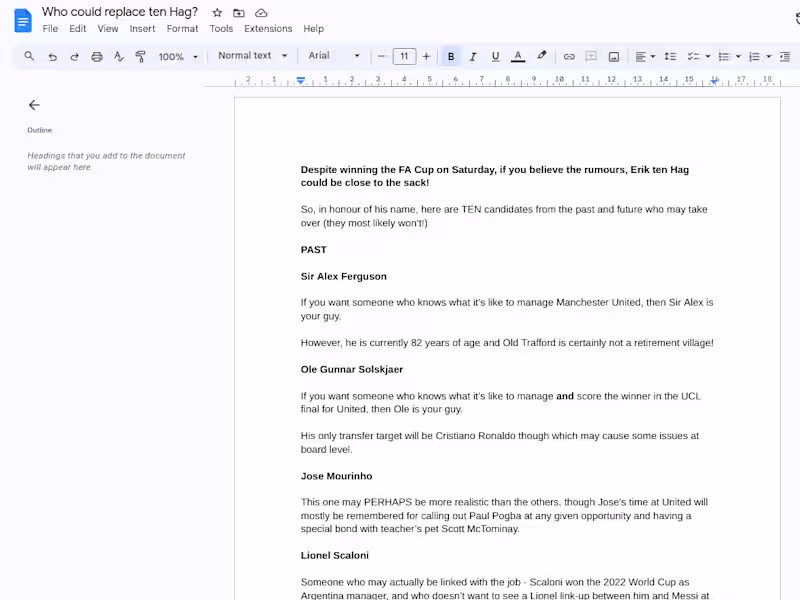Image resolution: width=800 pixels, height=600 pixels.
Task: Click the bold word 'and' in Solskjaer paragraph
Action: (565, 396)
